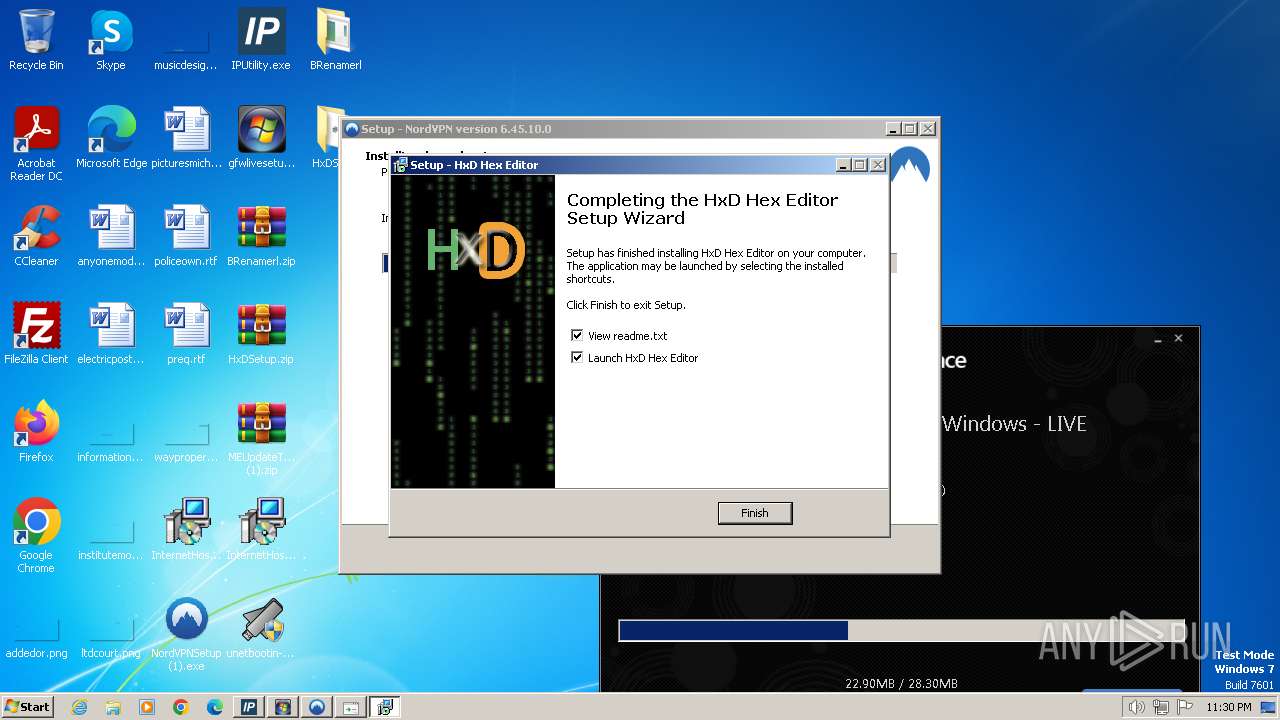Select the preq.rtf document icon
Image resolution: width=1280 pixels, height=720 pixels.
[x=187, y=334]
